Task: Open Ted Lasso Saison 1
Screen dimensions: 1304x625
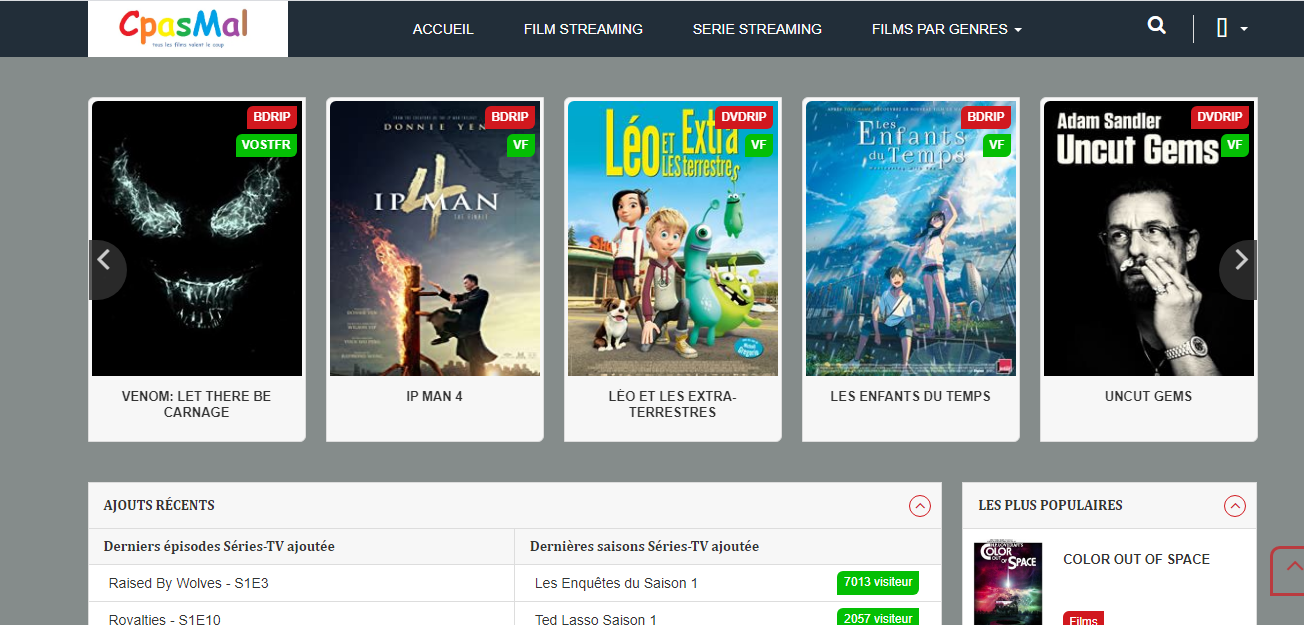Action: pyautogui.click(x=596, y=619)
